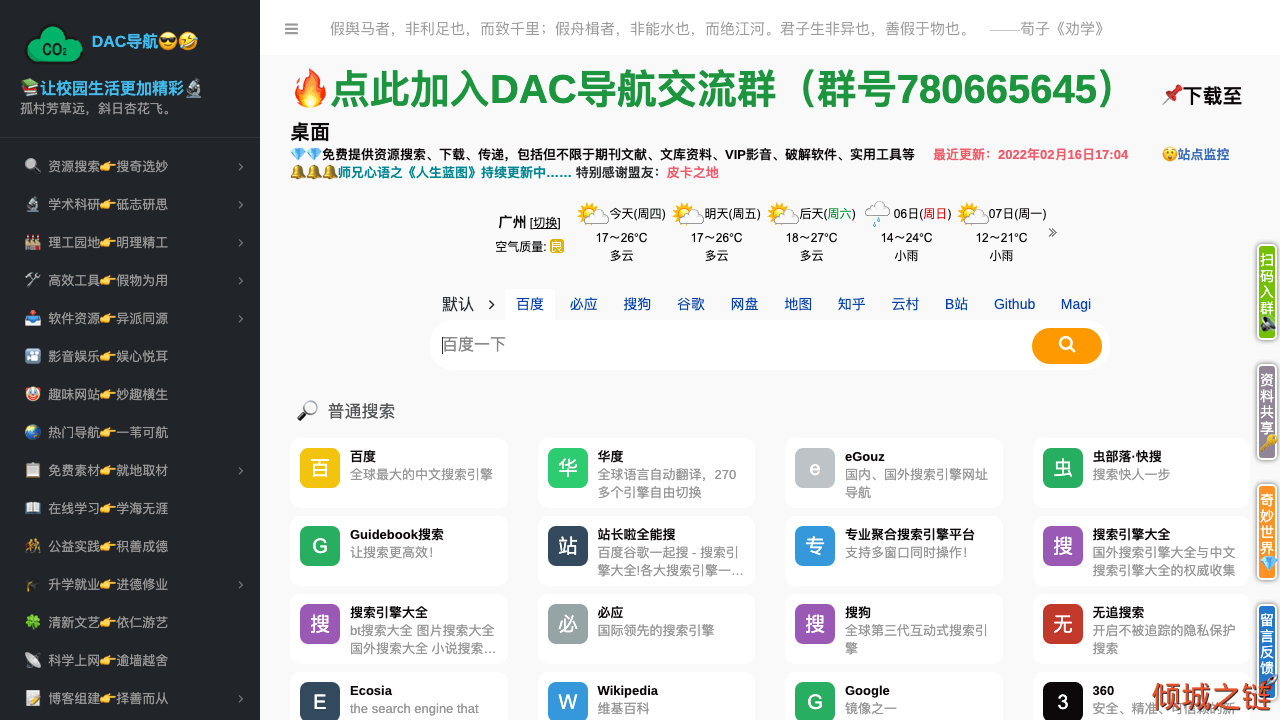Open the 无追搜索 red icon

1063,624
